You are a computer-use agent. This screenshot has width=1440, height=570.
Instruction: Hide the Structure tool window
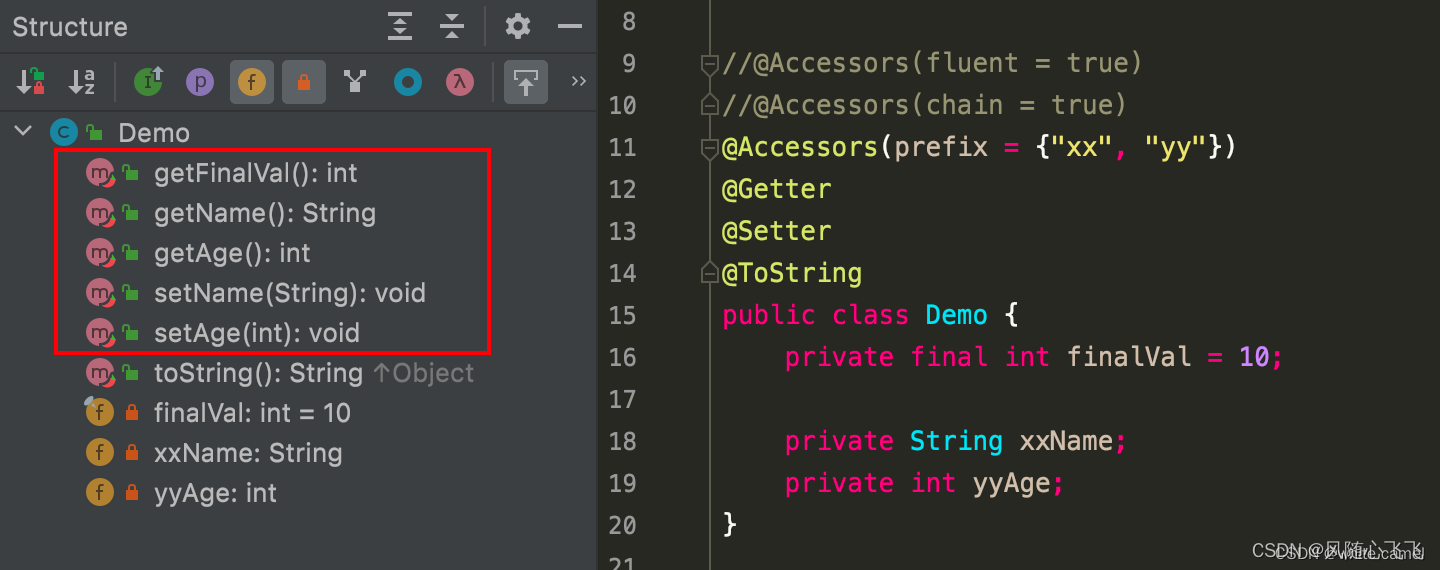click(570, 26)
